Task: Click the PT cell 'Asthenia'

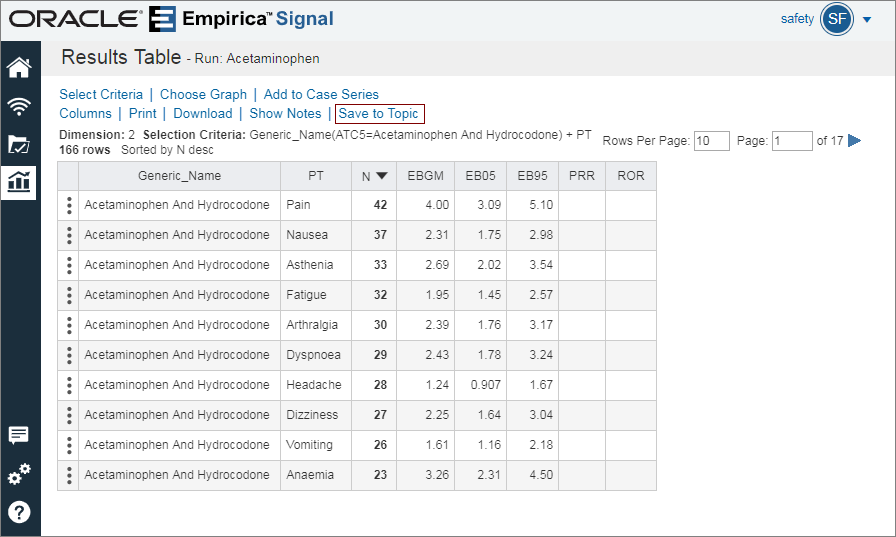Action: click(x=316, y=265)
